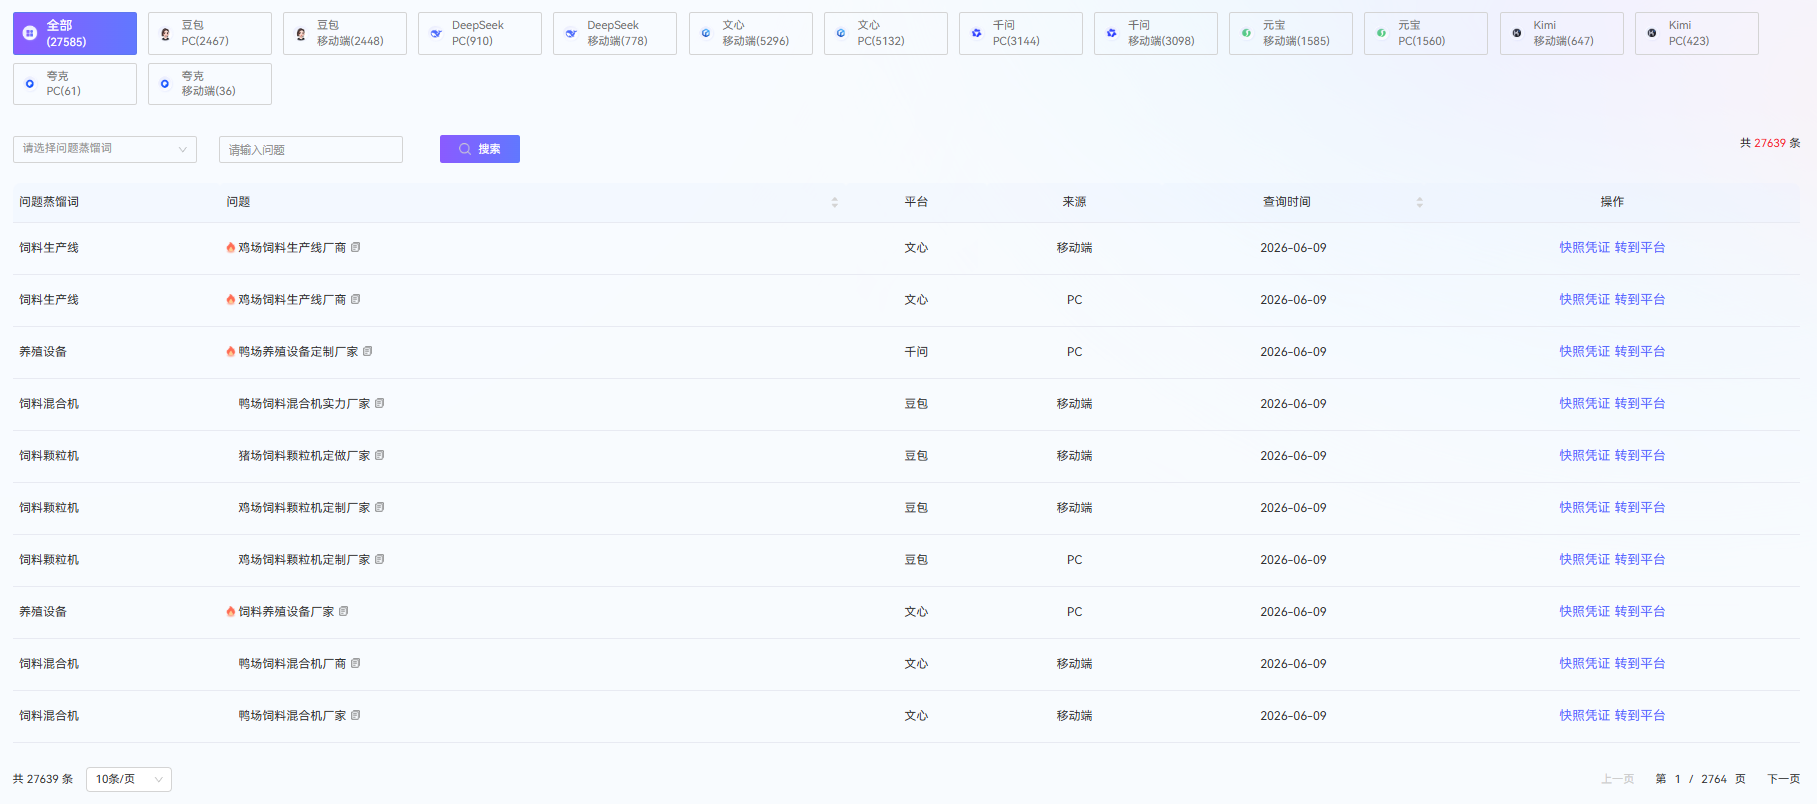Click 转到平台 for 鸭场养殖设备定制厂家
Screen dimensions: 1817x804
tap(1640, 351)
